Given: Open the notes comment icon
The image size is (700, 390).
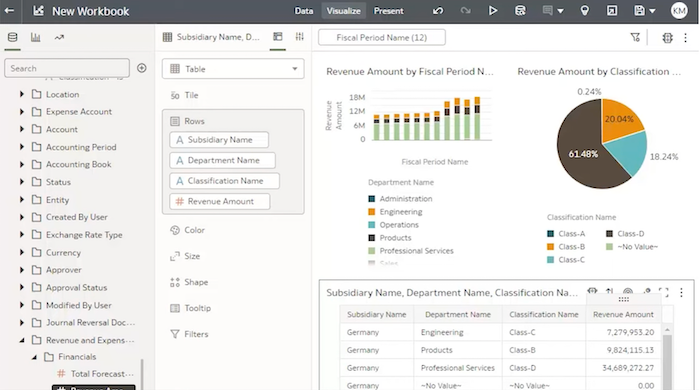Looking at the screenshot, I should point(548,10).
